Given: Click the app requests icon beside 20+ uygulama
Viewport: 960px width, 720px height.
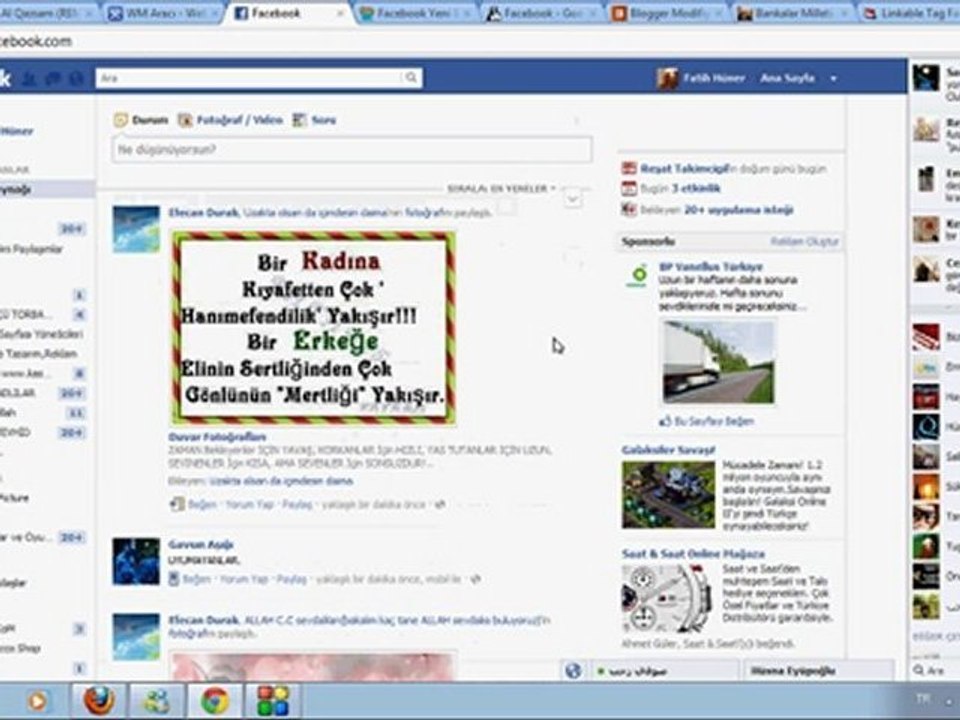Looking at the screenshot, I should pos(629,209).
